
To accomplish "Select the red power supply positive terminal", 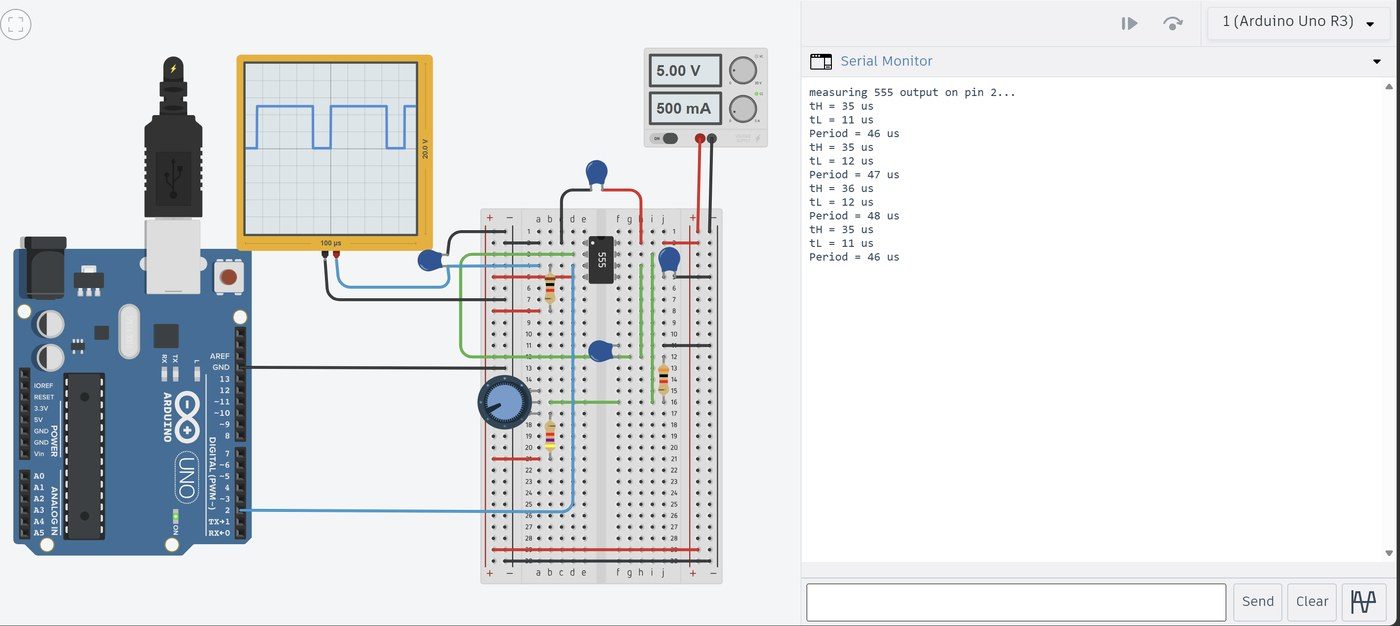I will [x=700, y=139].
